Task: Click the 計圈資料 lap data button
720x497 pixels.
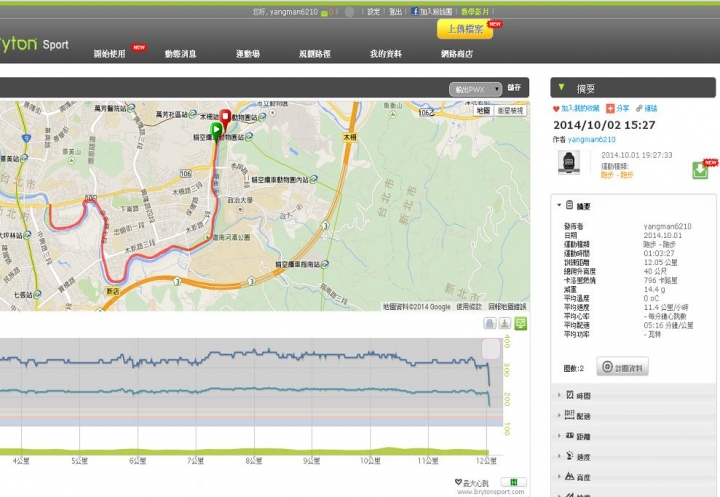Action: pos(622,367)
